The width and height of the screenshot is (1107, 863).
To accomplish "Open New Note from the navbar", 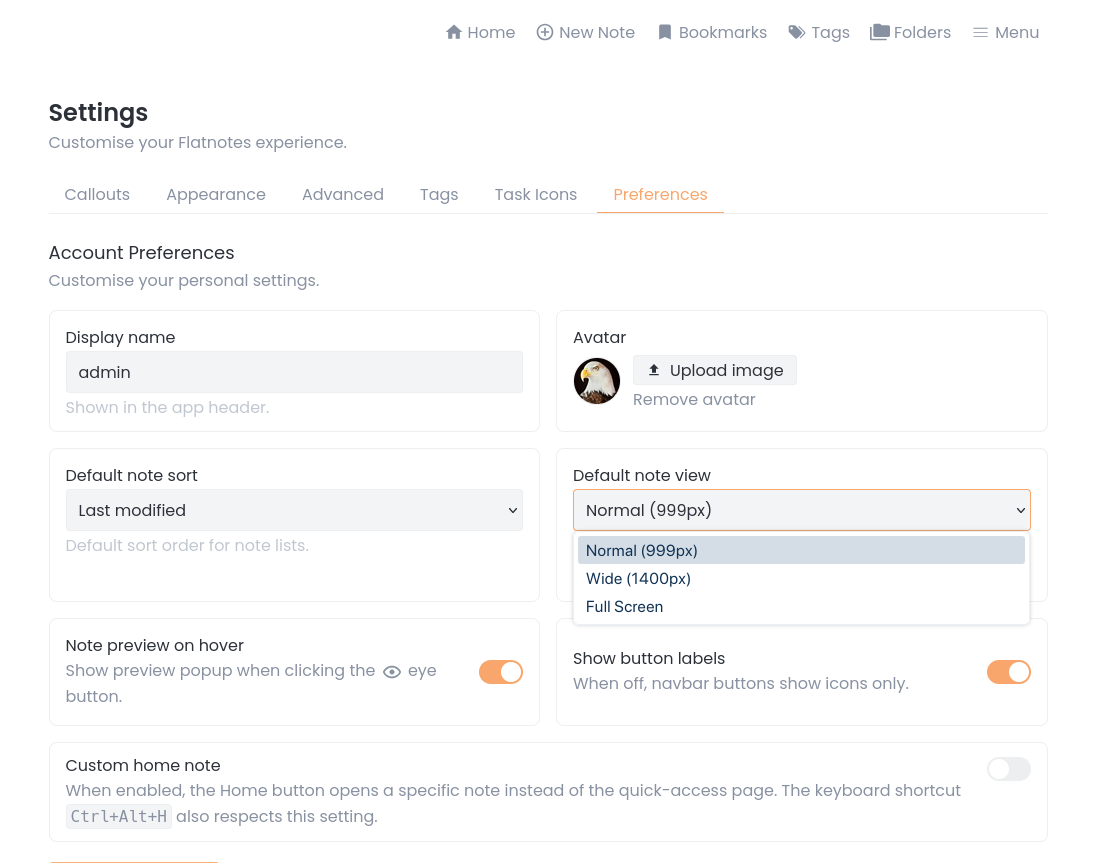I will [x=585, y=32].
